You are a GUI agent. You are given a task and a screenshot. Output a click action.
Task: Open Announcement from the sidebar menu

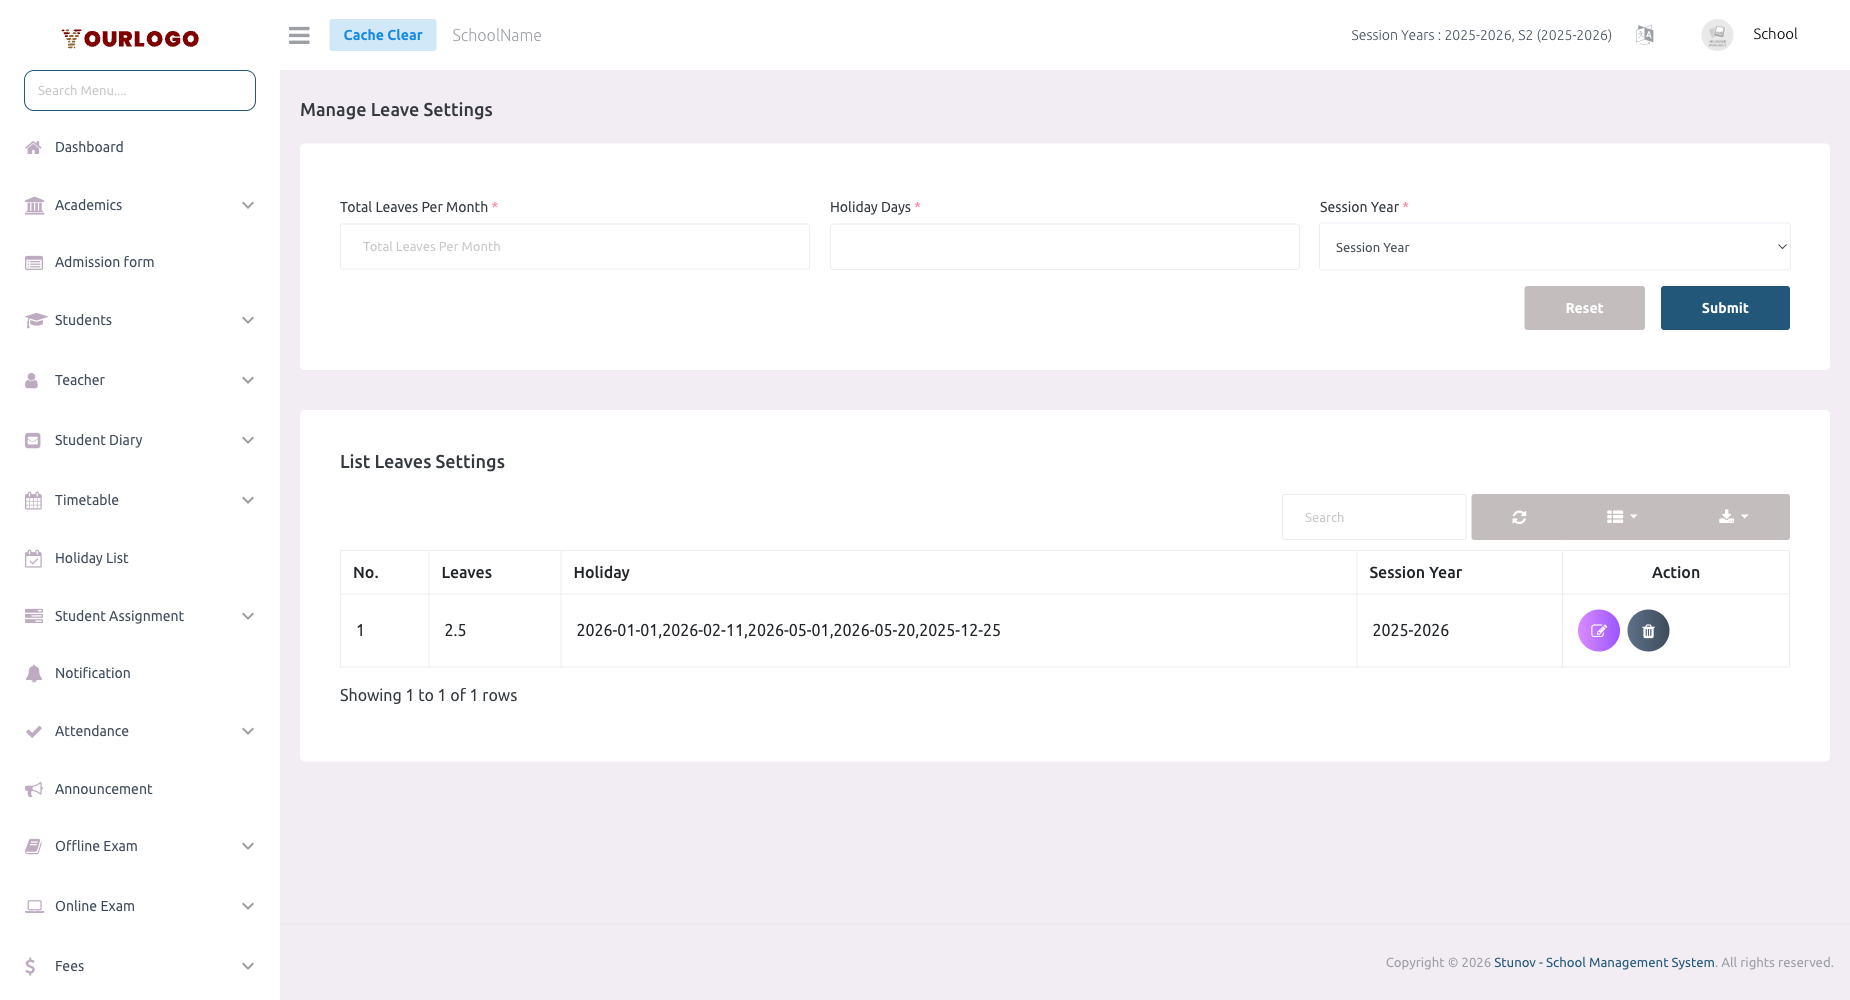click(103, 788)
